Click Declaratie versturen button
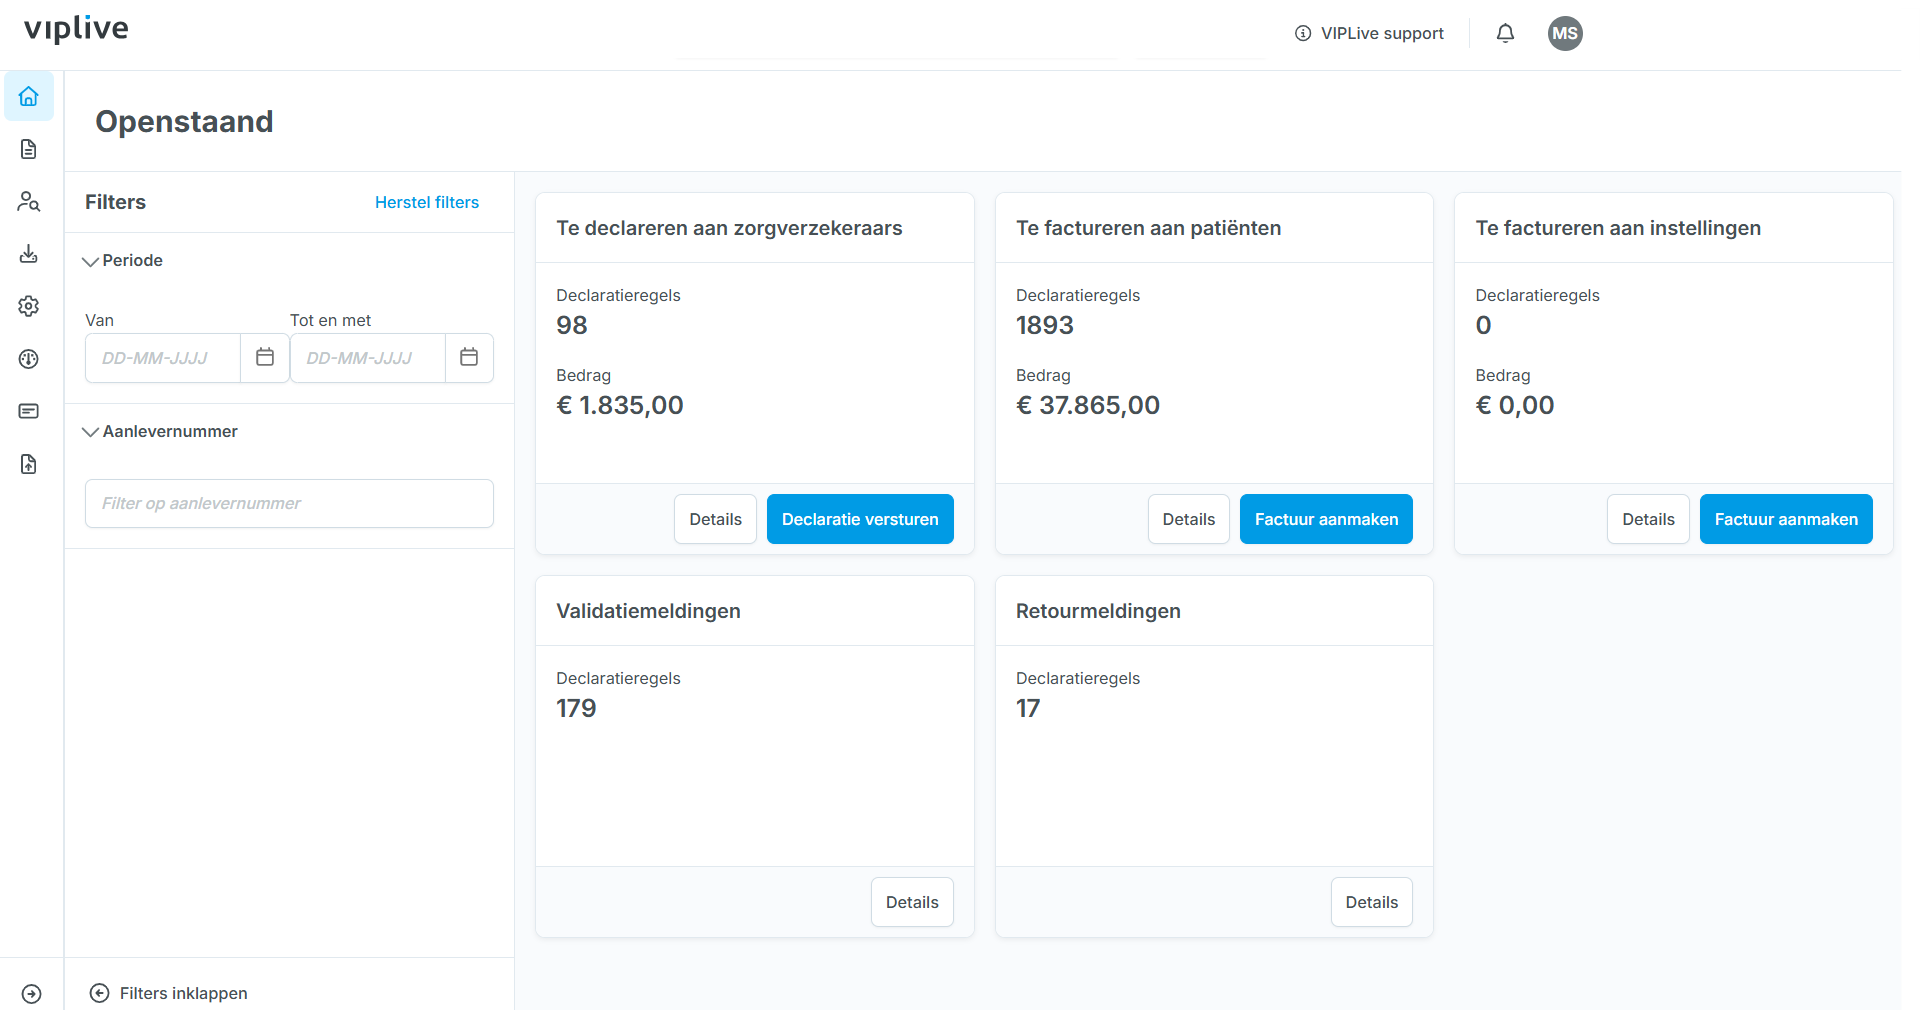The height and width of the screenshot is (1010, 1920). (x=860, y=519)
